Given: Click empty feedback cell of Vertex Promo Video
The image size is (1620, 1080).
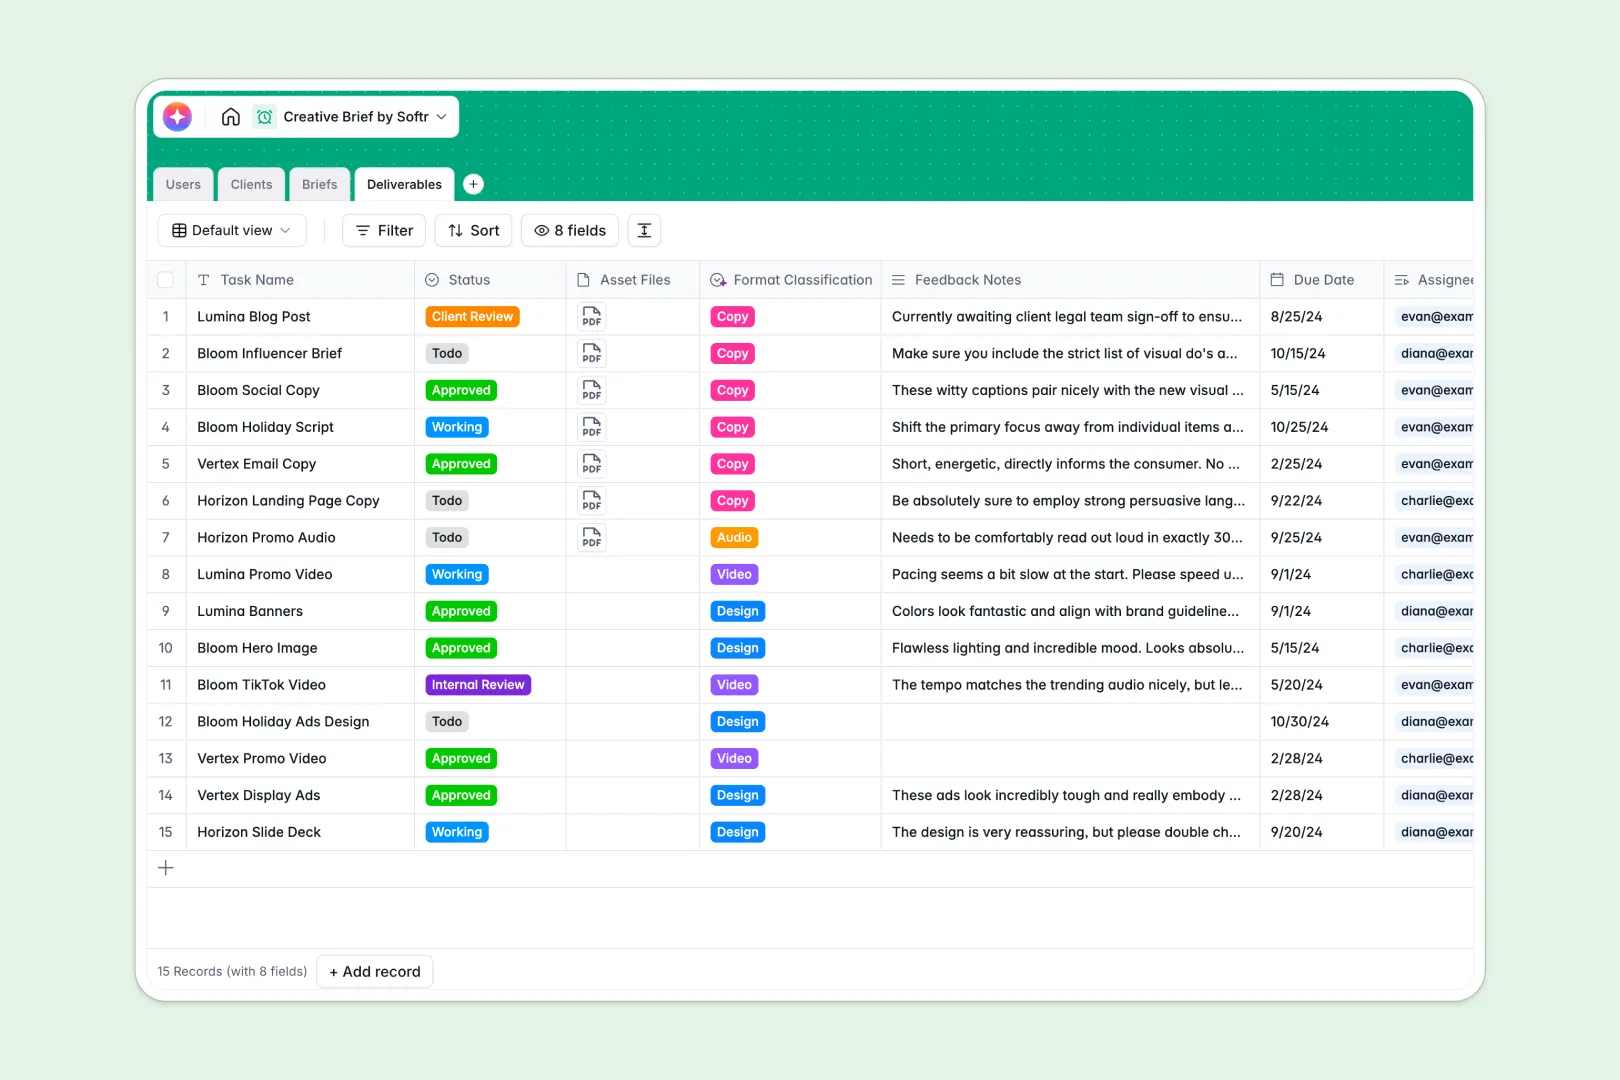Looking at the screenshot, I should [x=1070, y=759].
